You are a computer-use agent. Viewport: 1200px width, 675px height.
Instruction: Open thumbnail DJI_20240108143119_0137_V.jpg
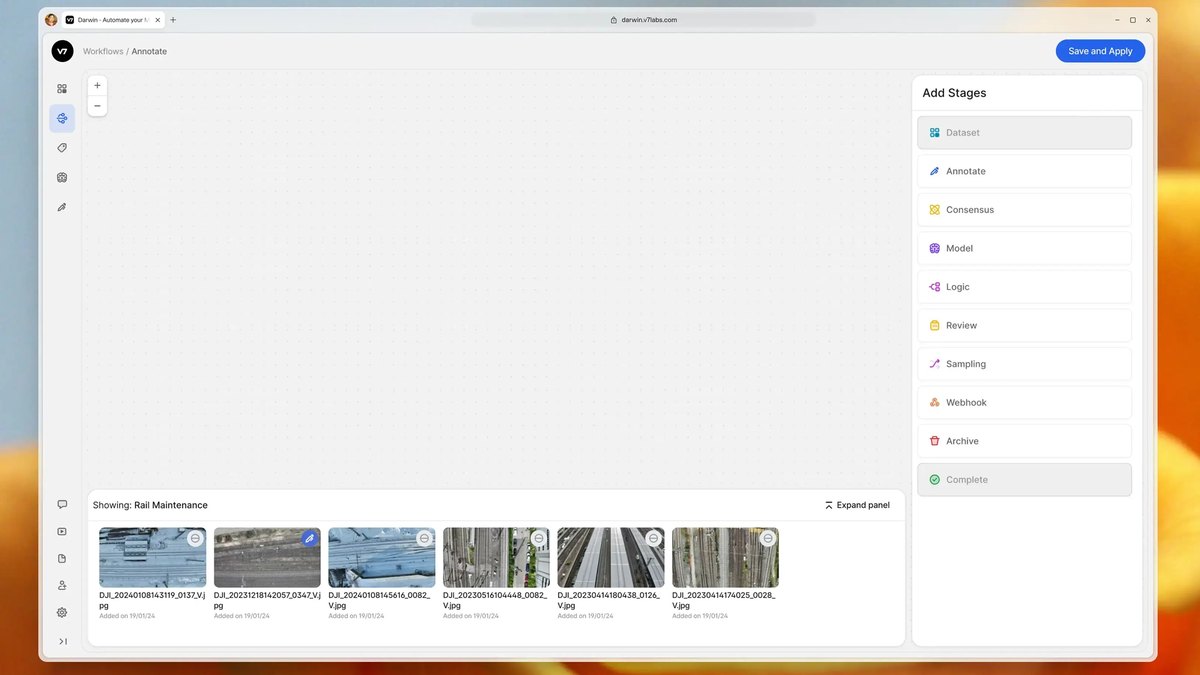pos(152,558)
